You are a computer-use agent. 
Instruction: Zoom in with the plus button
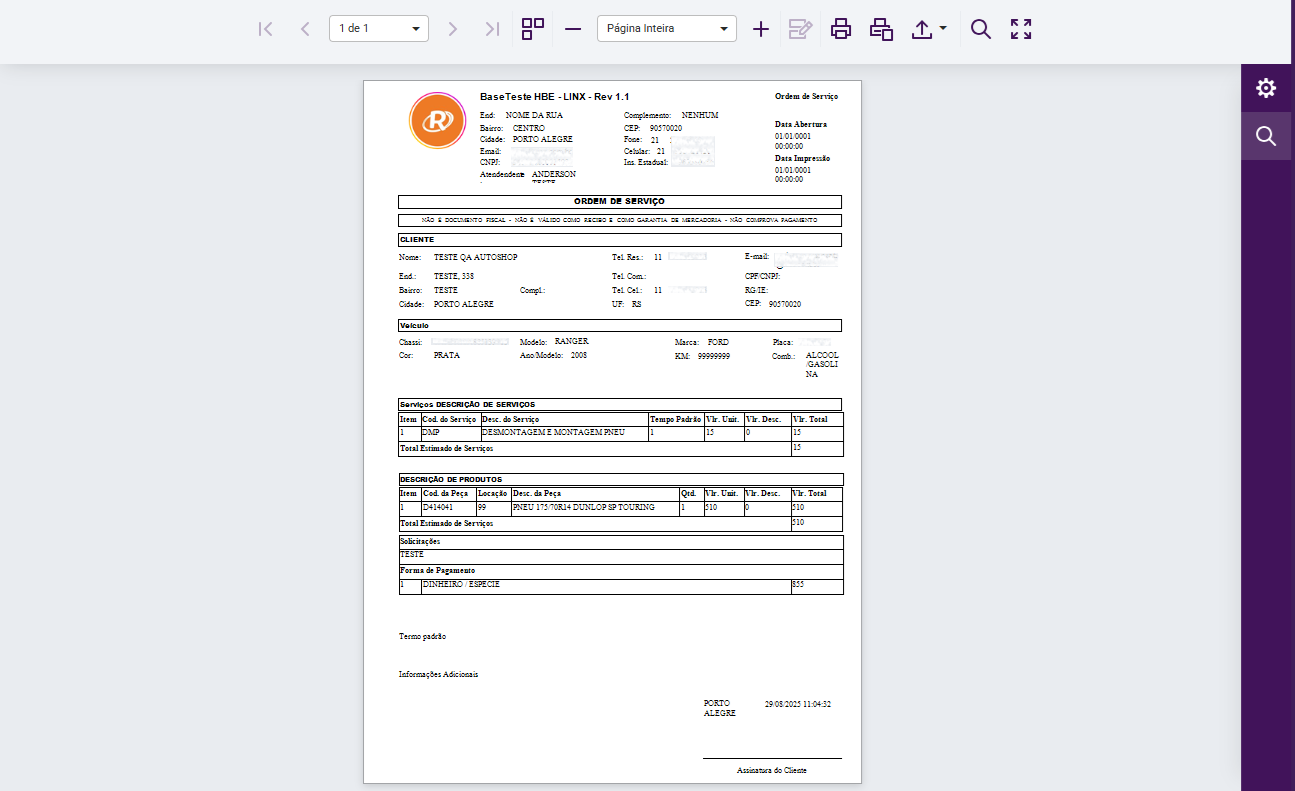pyautogui.click(x=761, y=29)
